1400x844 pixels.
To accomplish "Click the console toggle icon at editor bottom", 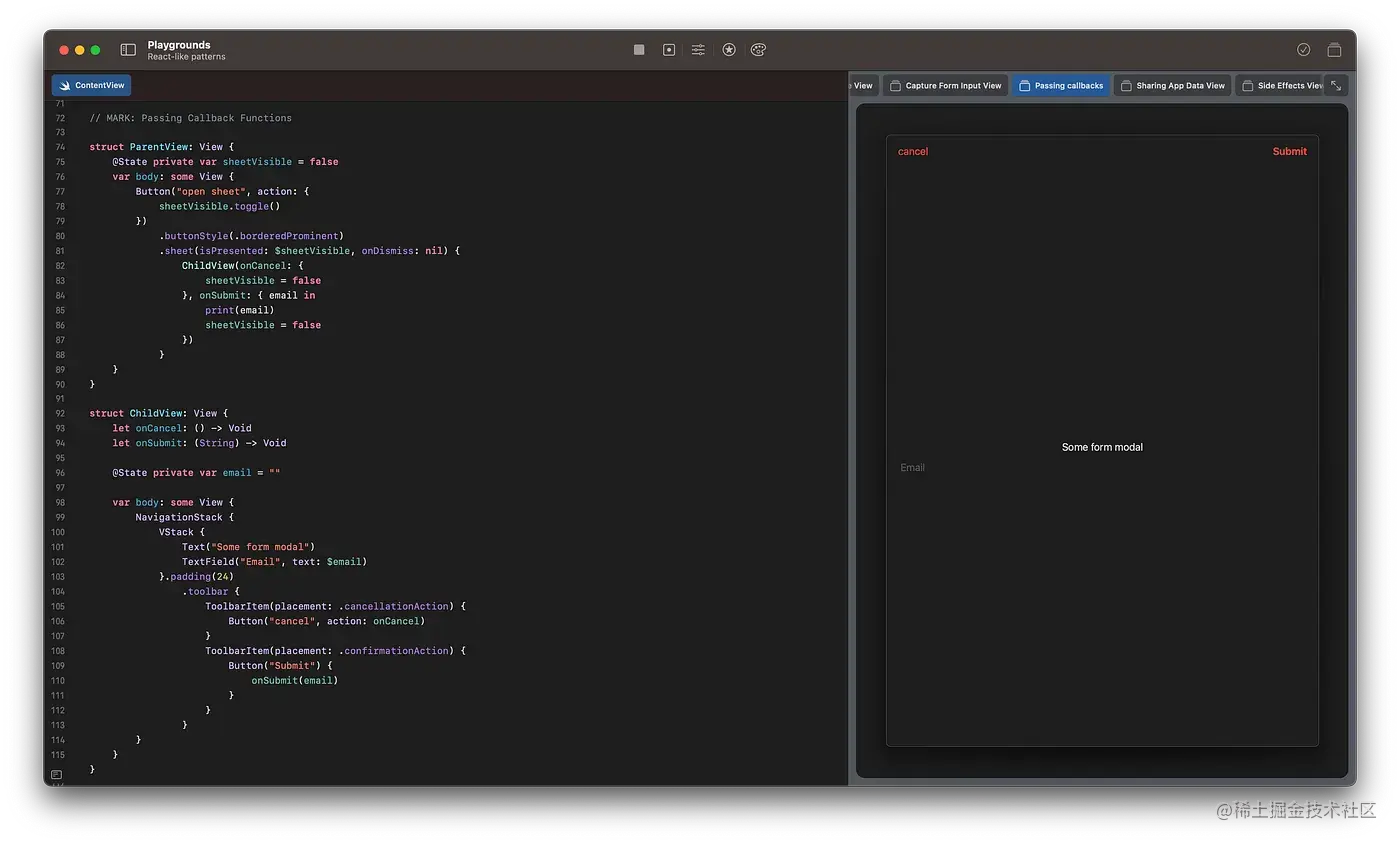I will click(56, 775).
